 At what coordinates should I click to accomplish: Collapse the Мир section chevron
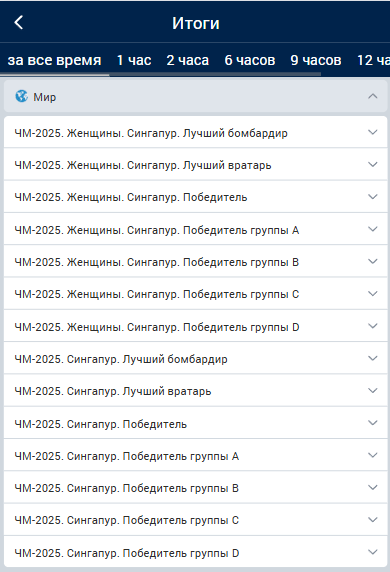pos(372,96)
